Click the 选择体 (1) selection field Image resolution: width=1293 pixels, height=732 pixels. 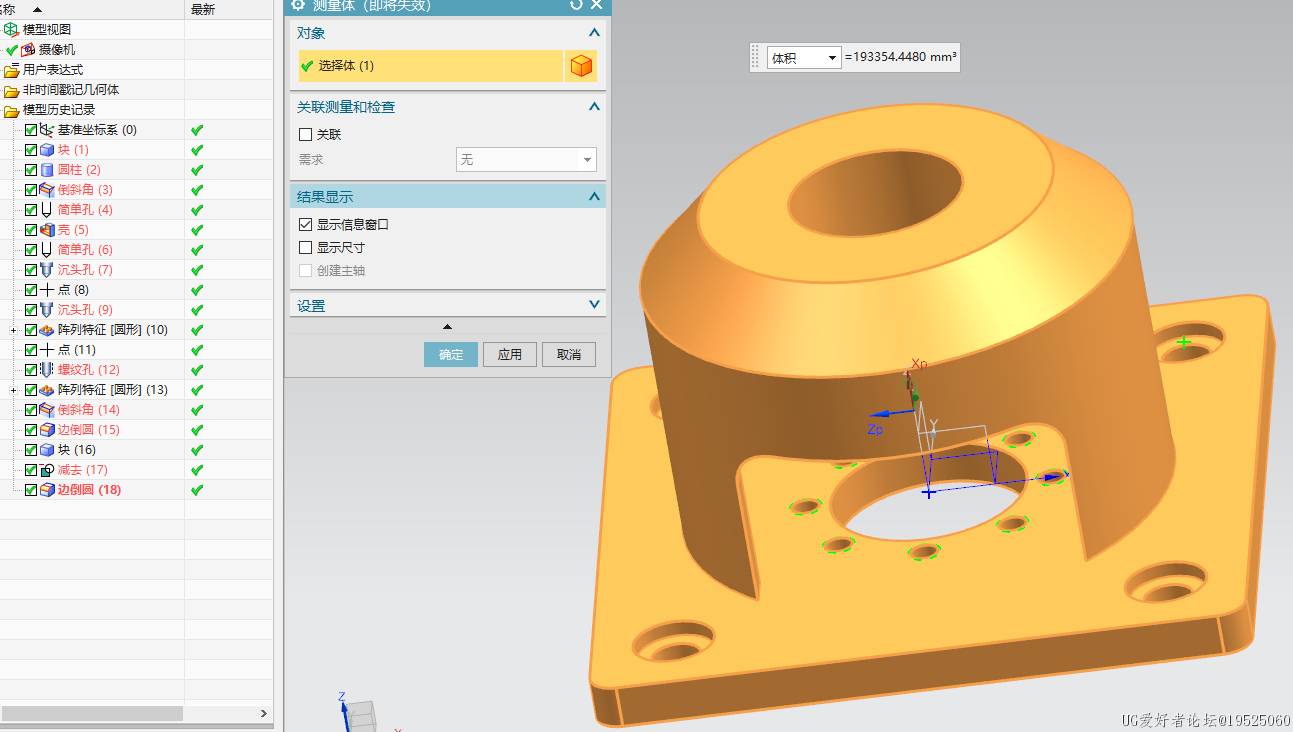pos(431,66)
